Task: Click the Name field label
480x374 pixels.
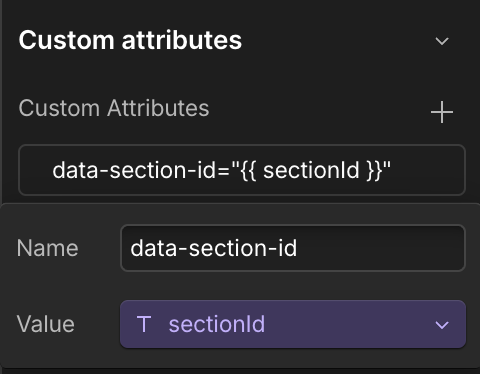Action: 47,248
